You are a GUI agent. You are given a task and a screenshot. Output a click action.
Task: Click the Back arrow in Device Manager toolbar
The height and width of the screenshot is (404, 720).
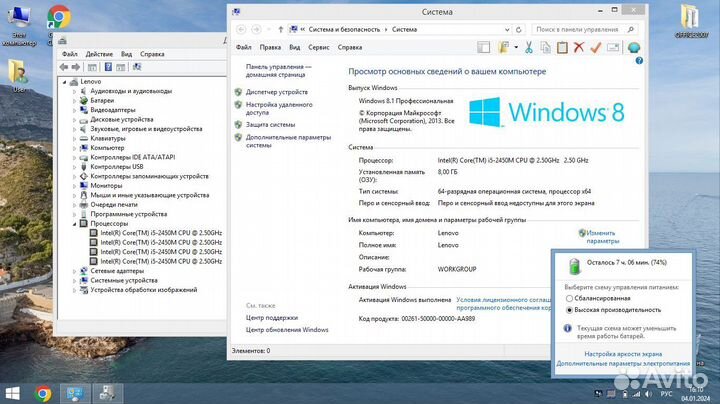[x=64, y=67]
